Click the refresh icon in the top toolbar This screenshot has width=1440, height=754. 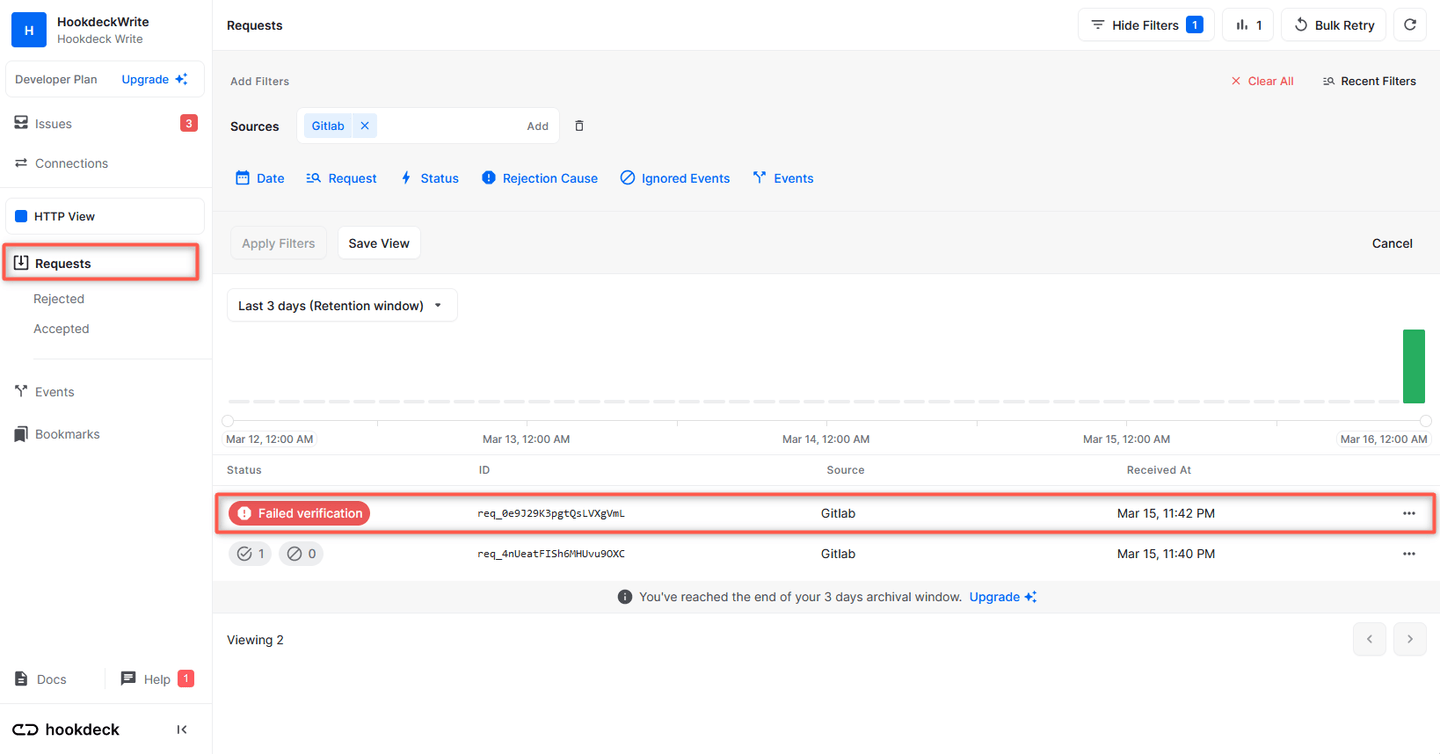point(1410,24)
